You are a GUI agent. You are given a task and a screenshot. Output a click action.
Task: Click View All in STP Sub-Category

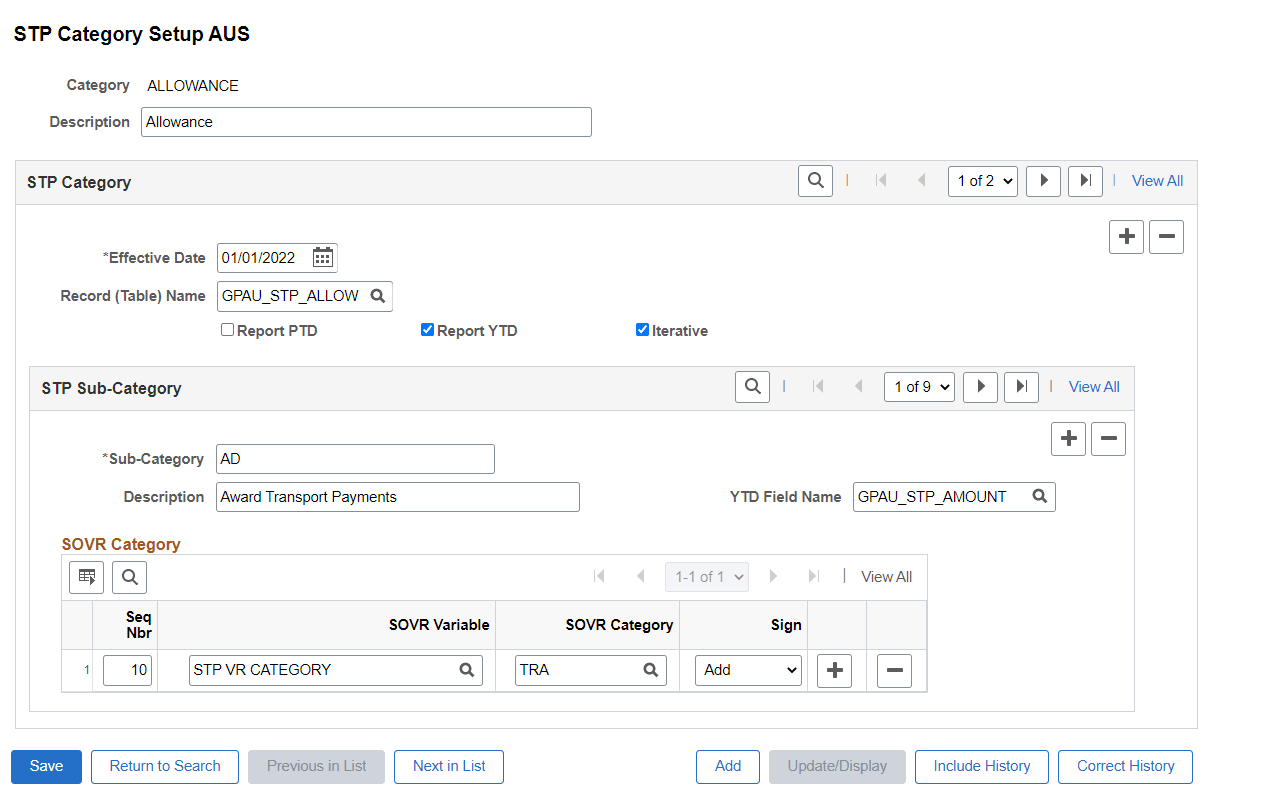1093,387
